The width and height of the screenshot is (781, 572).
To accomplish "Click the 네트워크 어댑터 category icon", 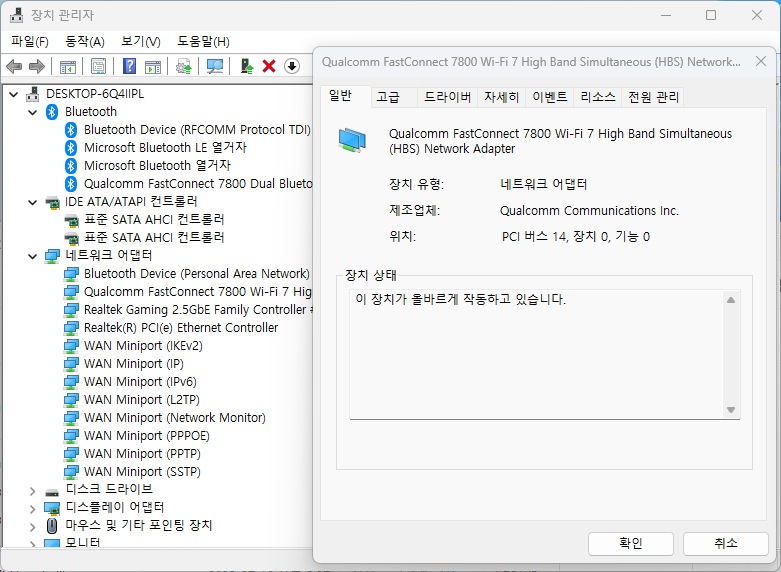I will [x=52, y=256].
